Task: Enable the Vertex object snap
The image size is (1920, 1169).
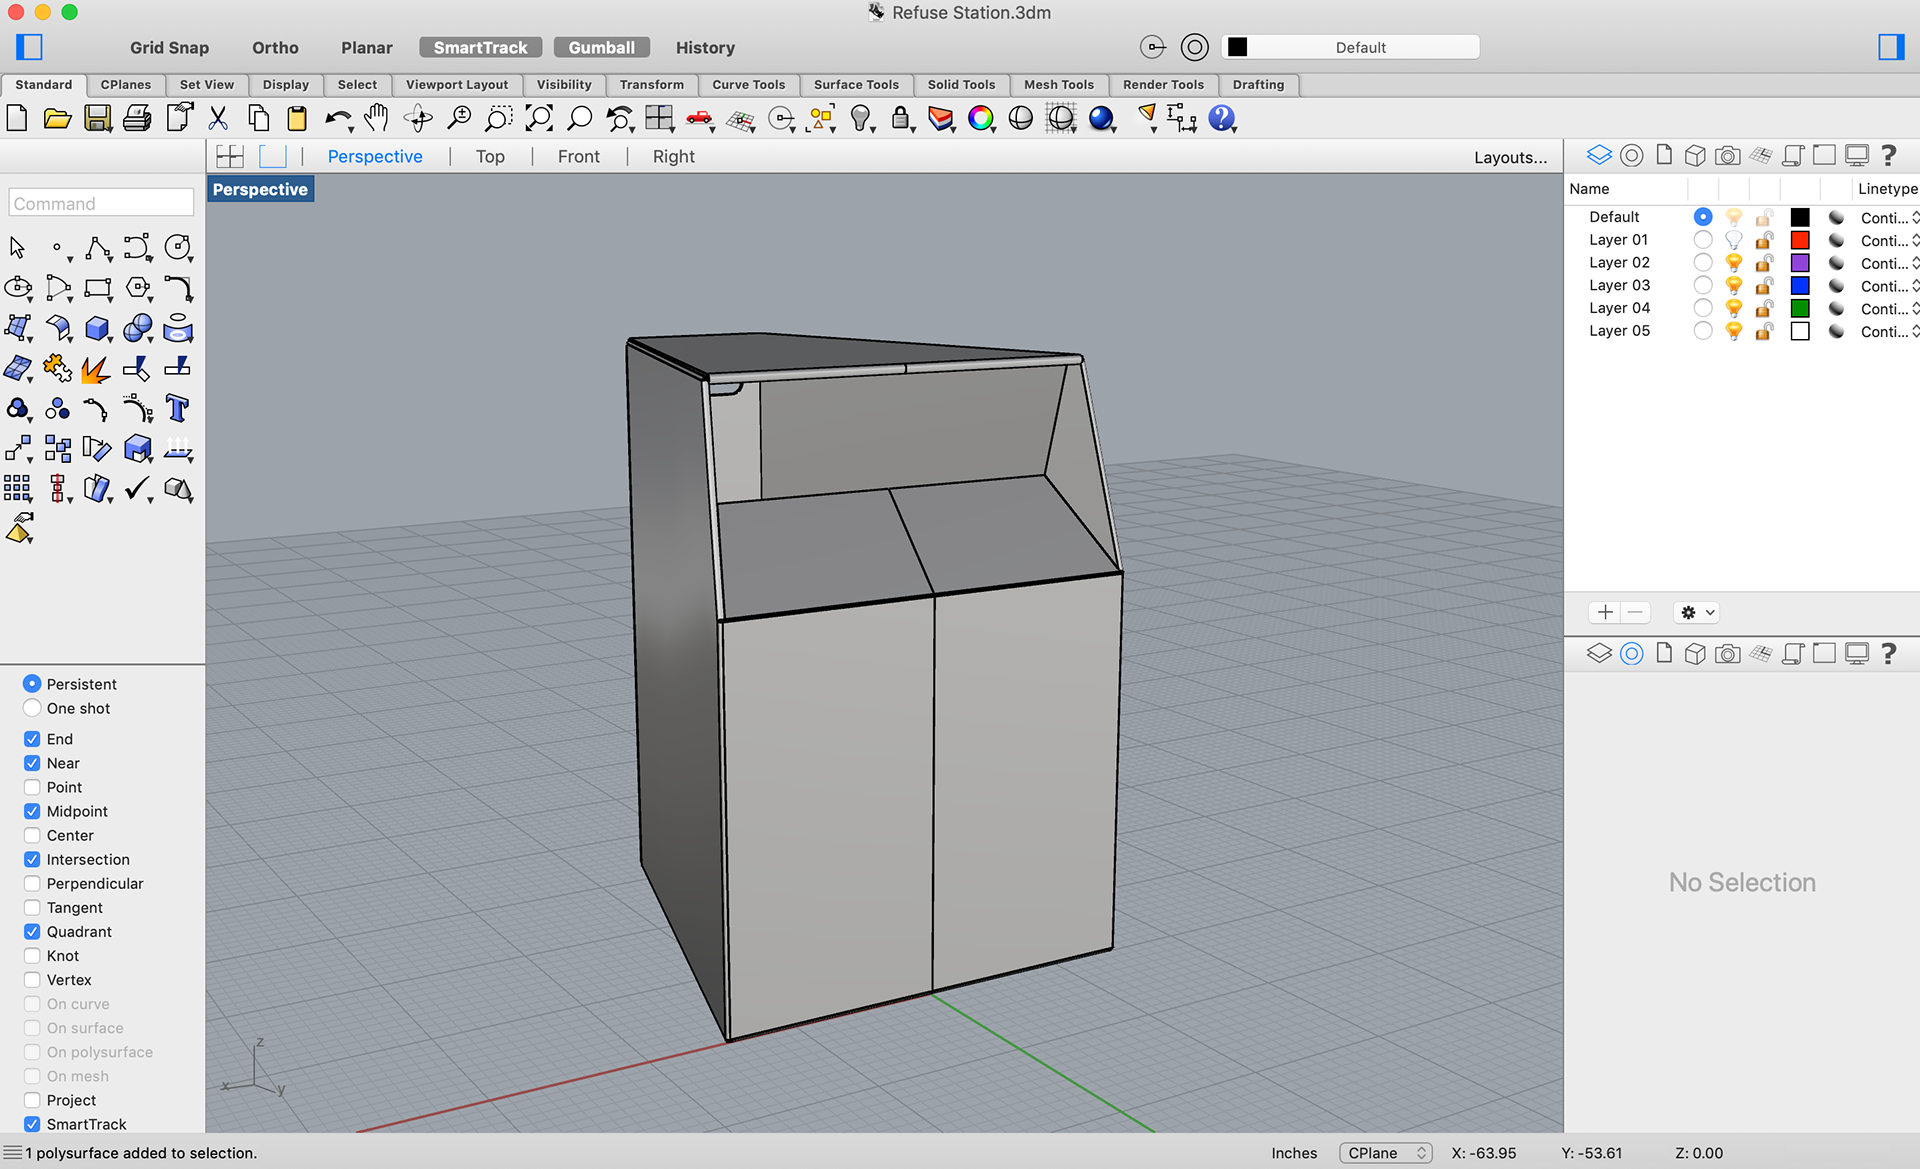Action: (x=32, y=980)
